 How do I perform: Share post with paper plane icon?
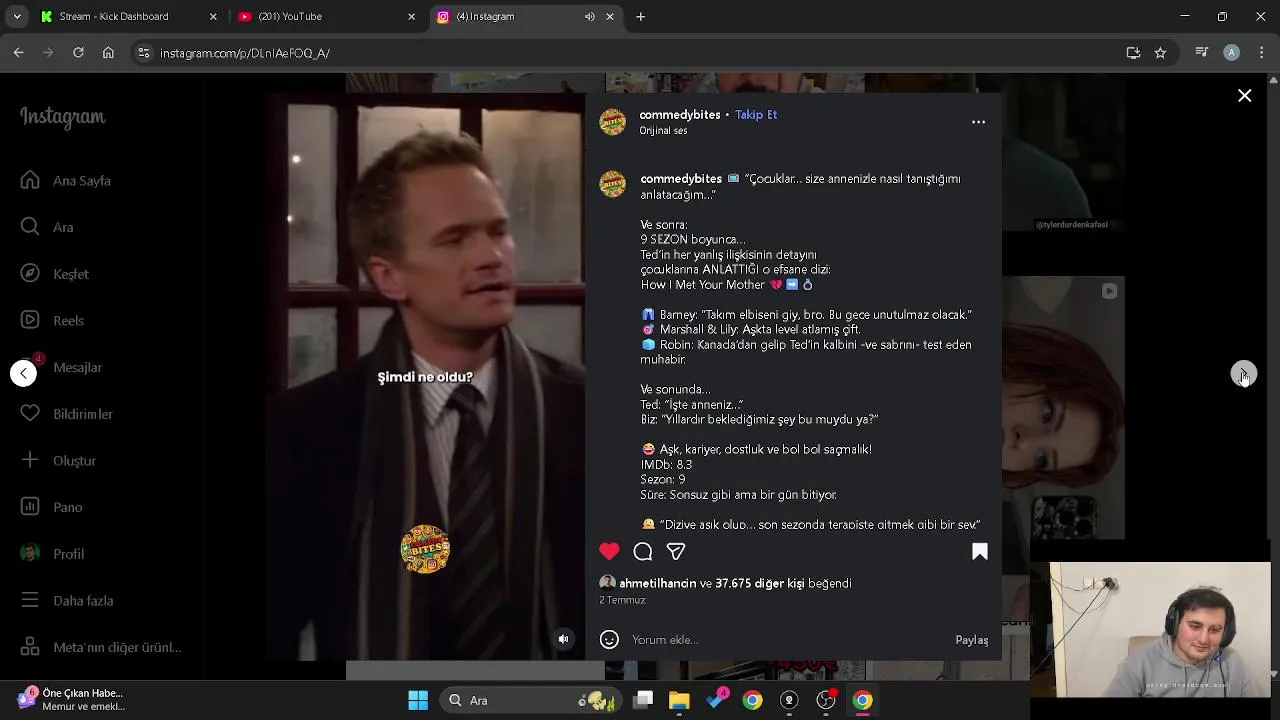tap(676, 551)
